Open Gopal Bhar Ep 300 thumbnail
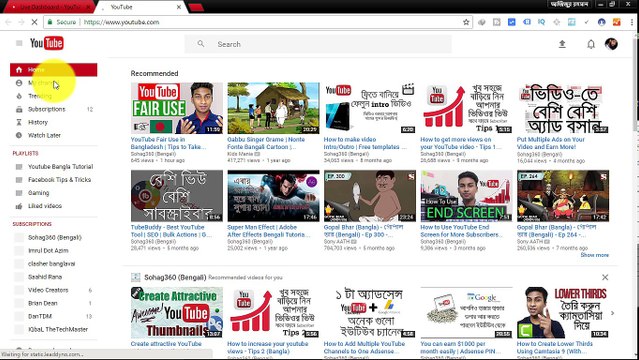This screenshot has height=360, width=639. pyautogui.click(x=370, y=196)
